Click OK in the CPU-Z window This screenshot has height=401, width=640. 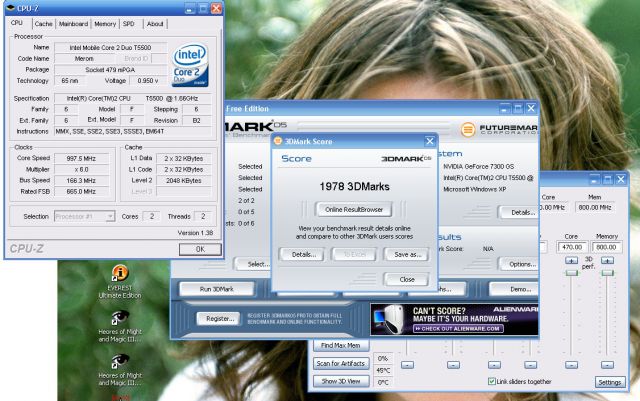pyautogui.click(x=200, y=249)
